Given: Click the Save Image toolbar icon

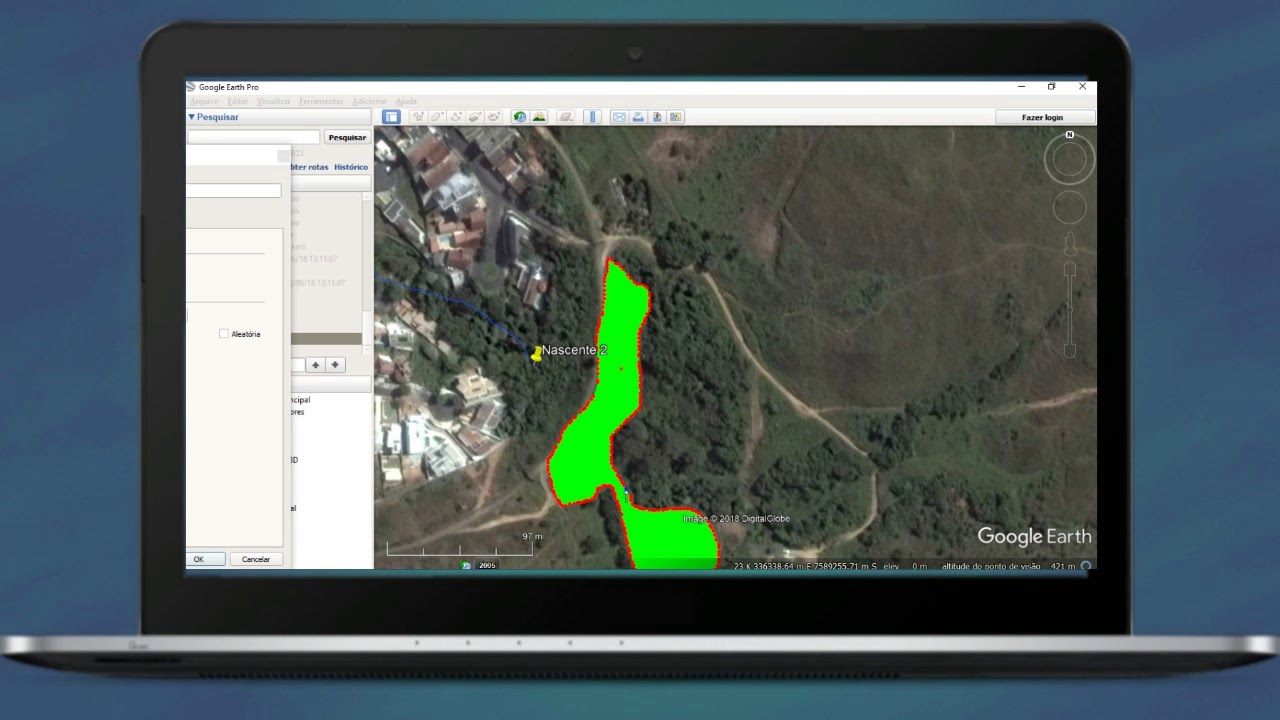Looking at the screenshot, I should point(657,117).
